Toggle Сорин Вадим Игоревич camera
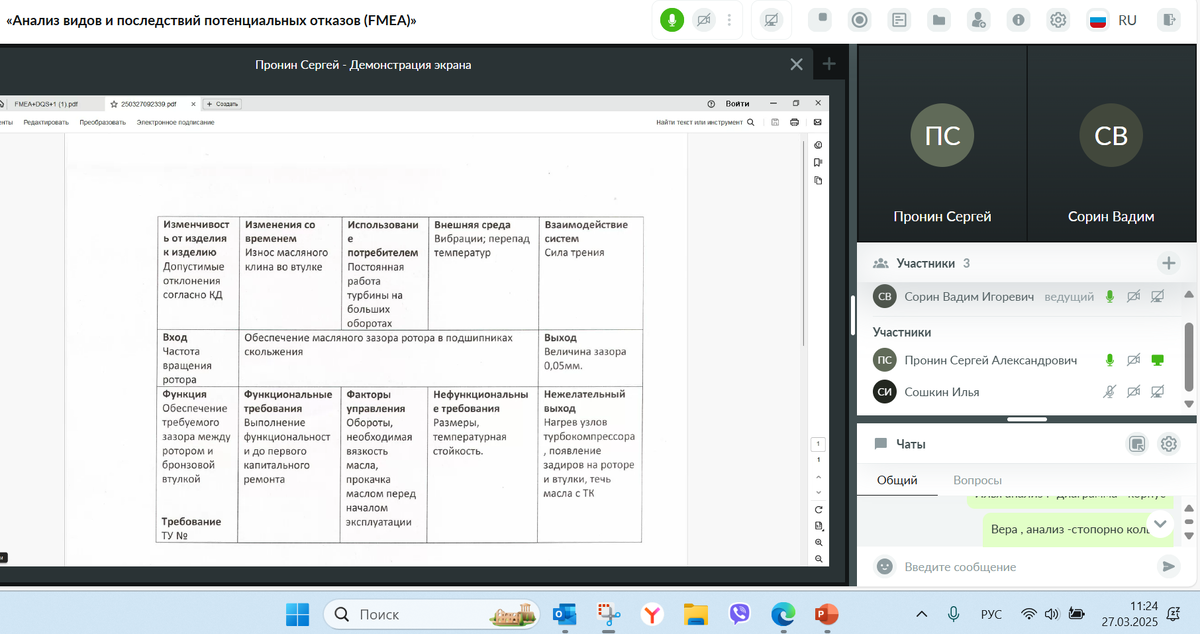 1134,297
